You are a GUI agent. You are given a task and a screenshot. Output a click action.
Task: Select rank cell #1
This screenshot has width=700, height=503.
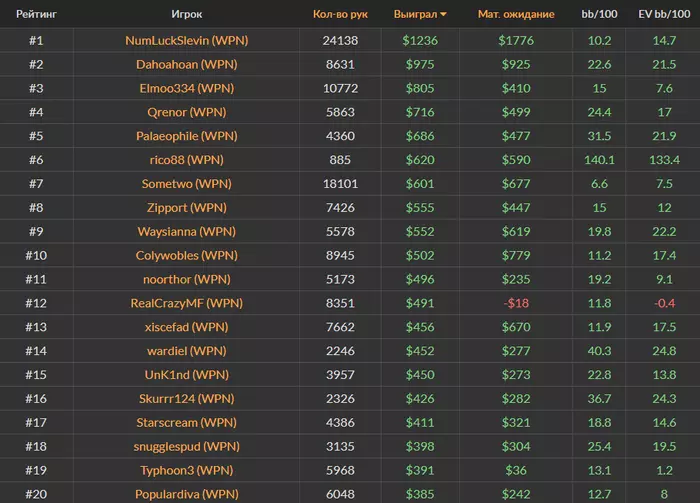pos(36,41)
